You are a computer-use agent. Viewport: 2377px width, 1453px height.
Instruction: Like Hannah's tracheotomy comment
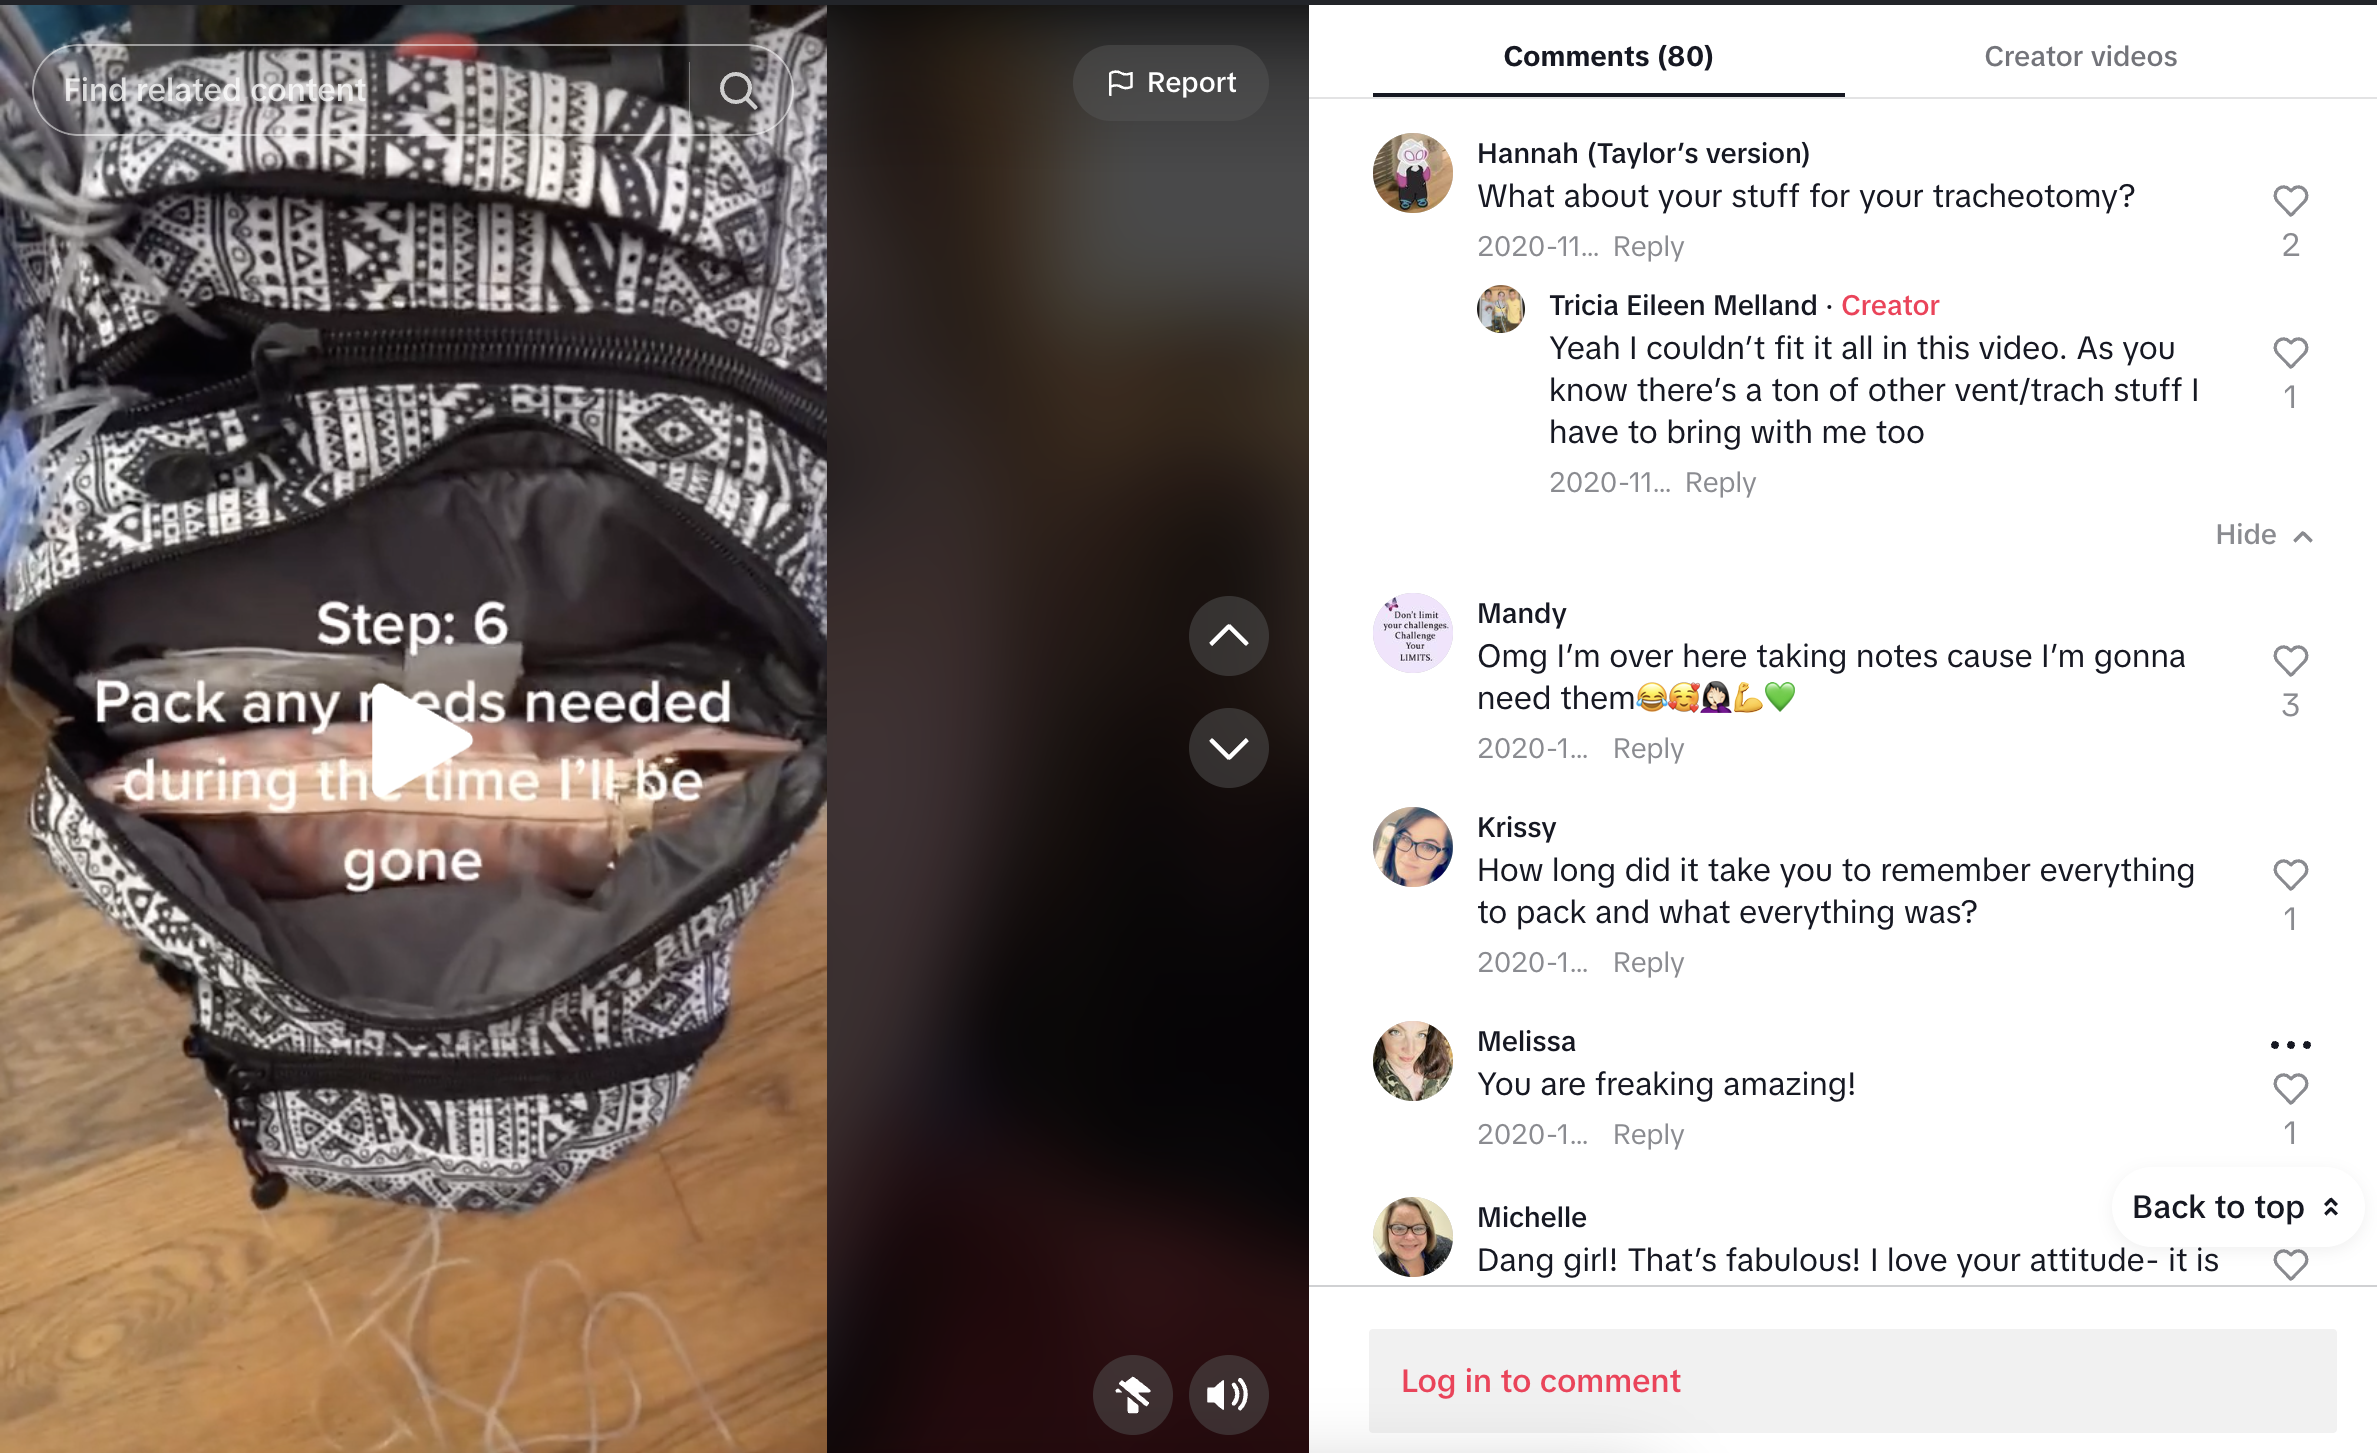pos(2290,201)
